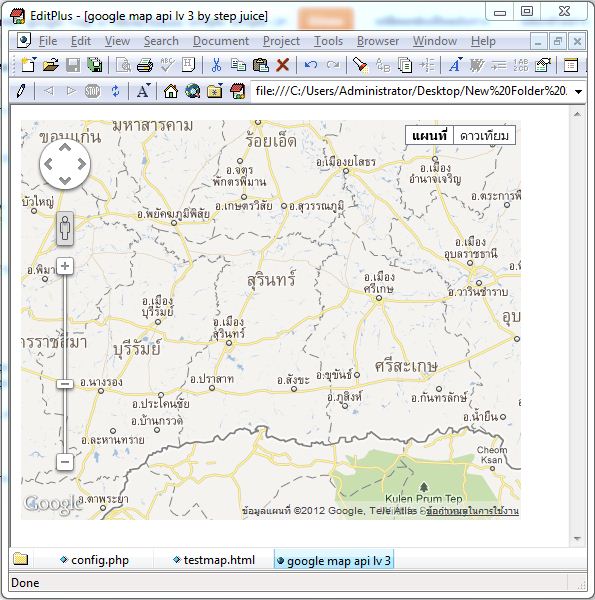Click the Find flashlight icon
Image resolution: width=595 pixels, height=600 pixels.
coord(360,65)
